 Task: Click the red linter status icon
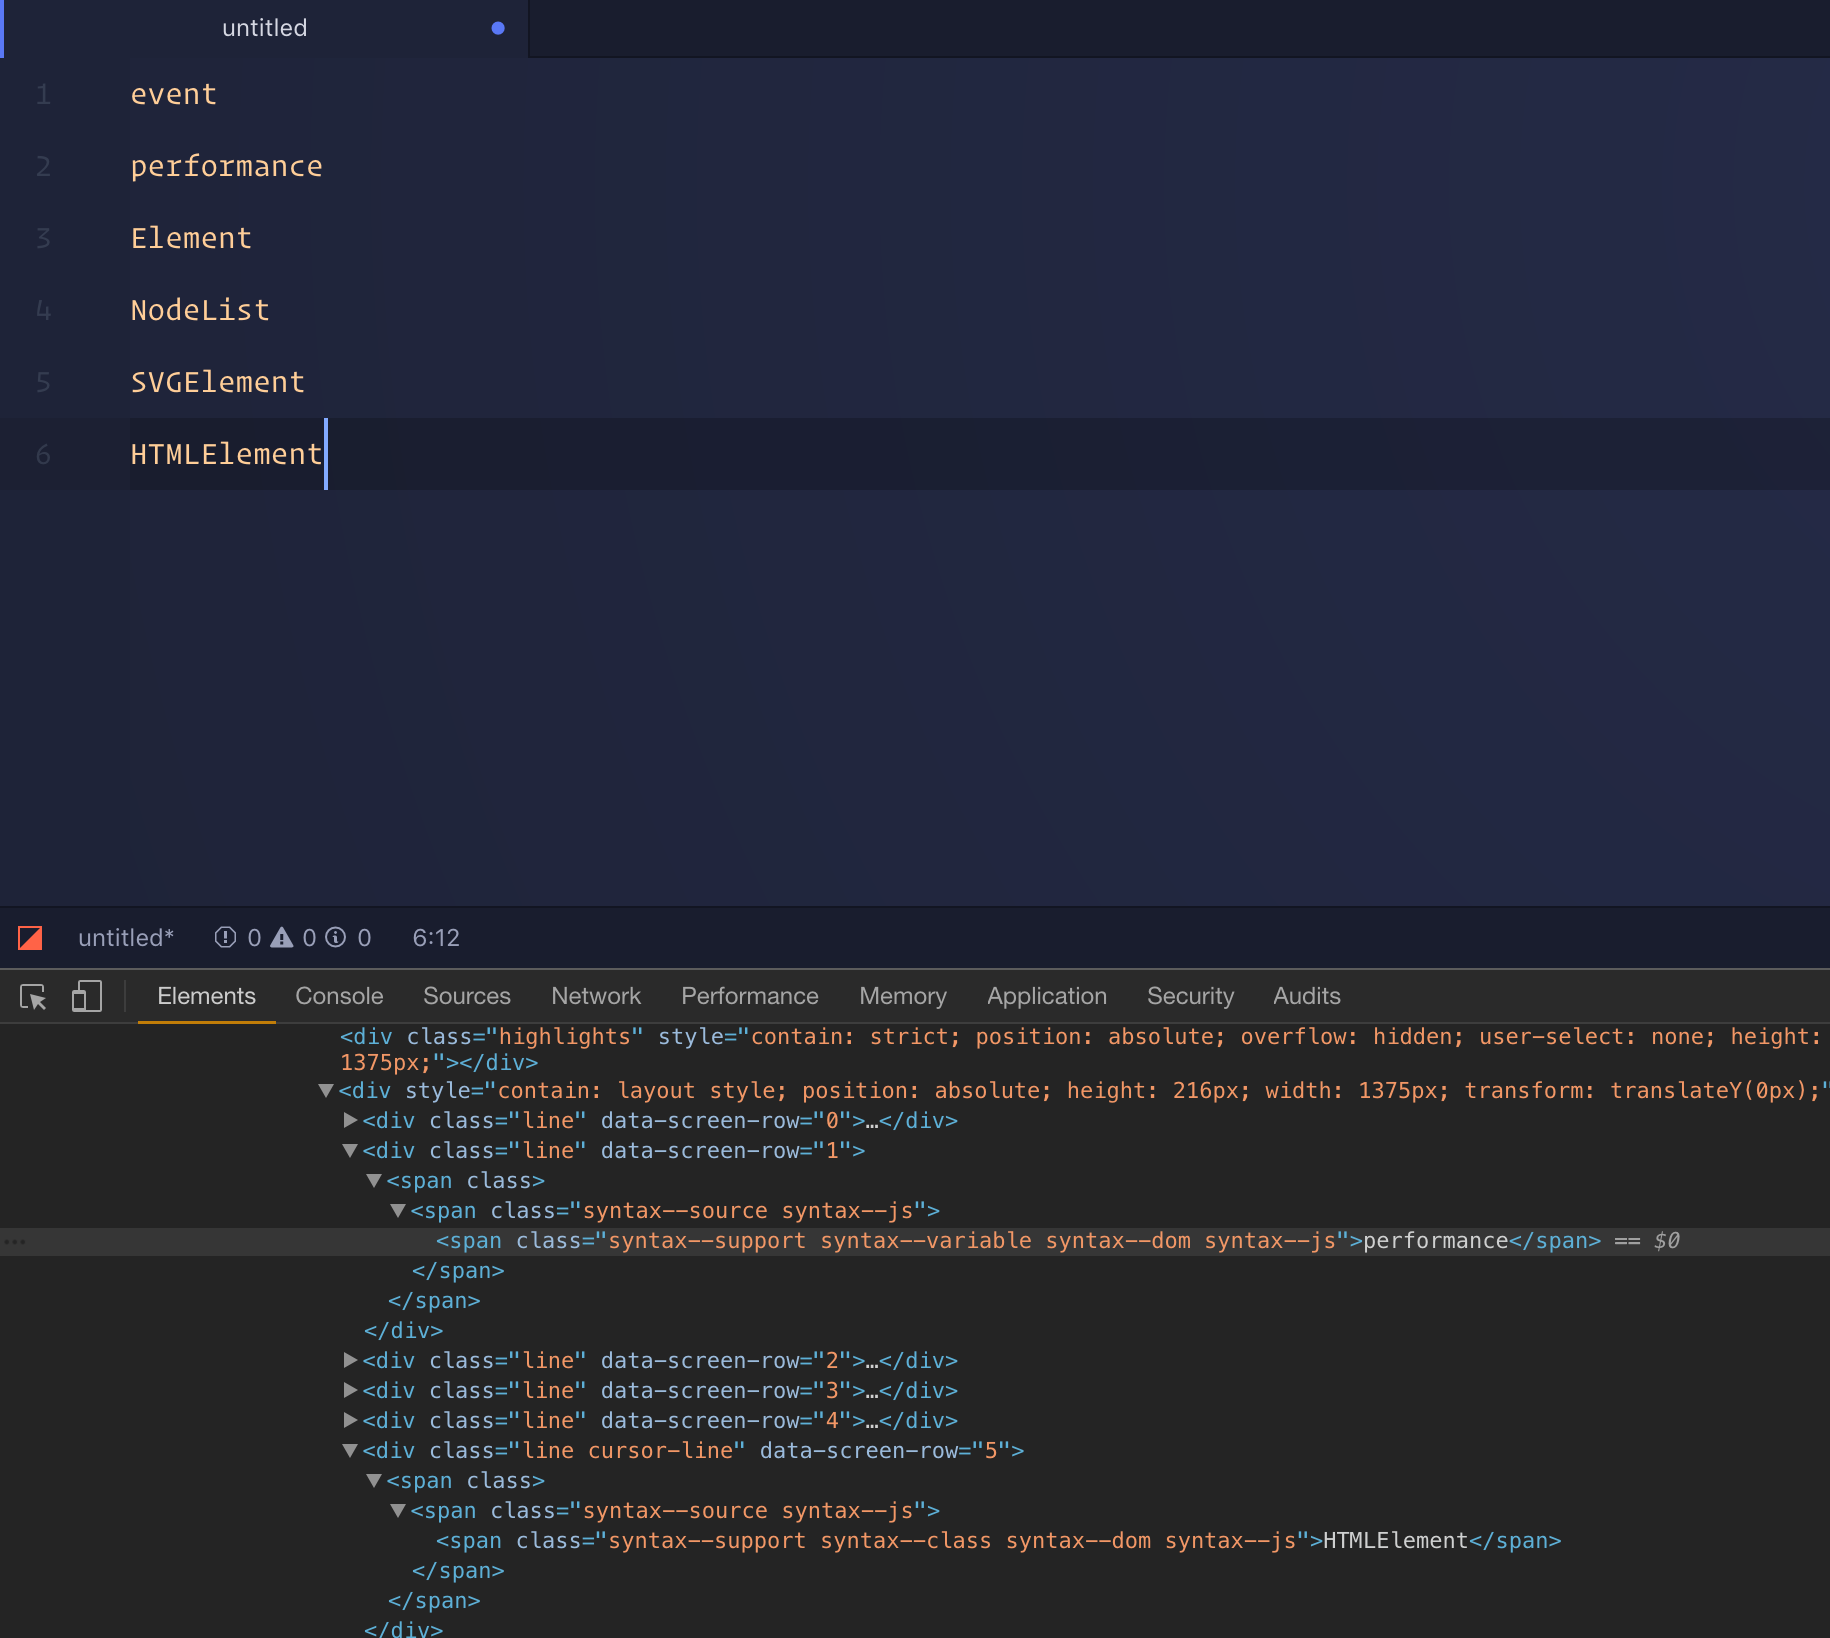tap(30, 938)
